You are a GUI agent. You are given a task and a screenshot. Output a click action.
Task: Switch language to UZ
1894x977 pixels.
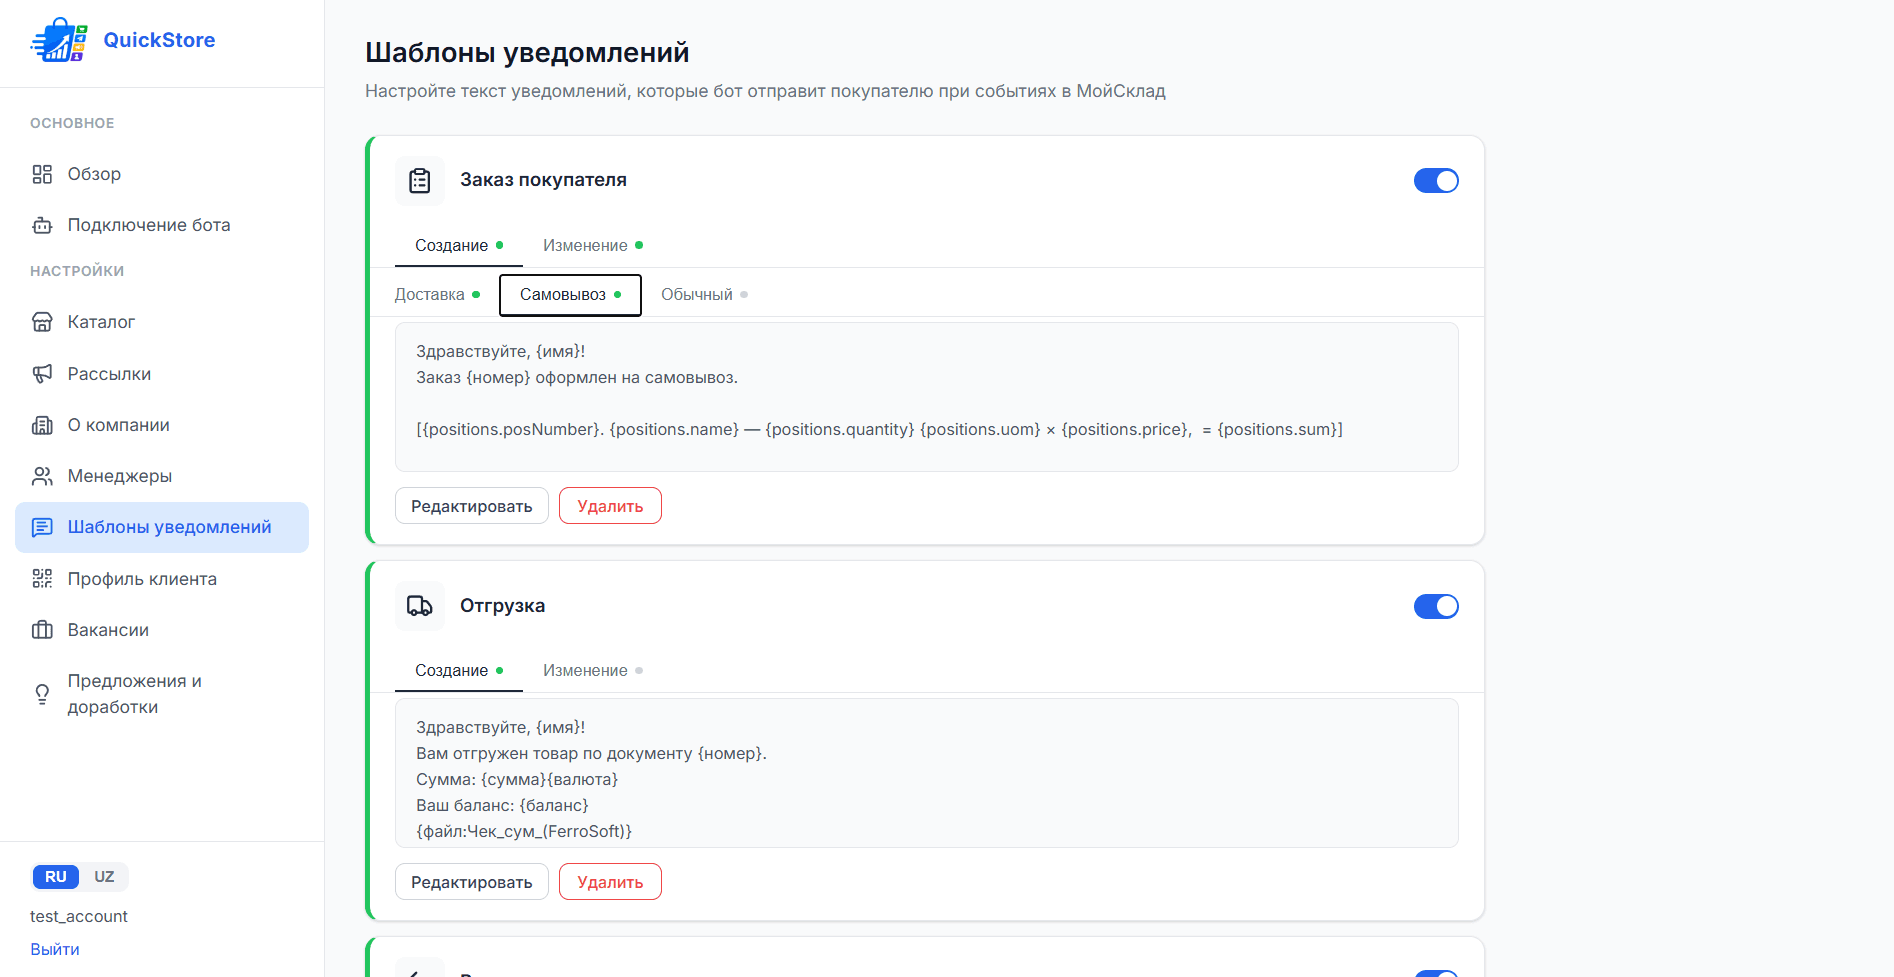point(104,877)
